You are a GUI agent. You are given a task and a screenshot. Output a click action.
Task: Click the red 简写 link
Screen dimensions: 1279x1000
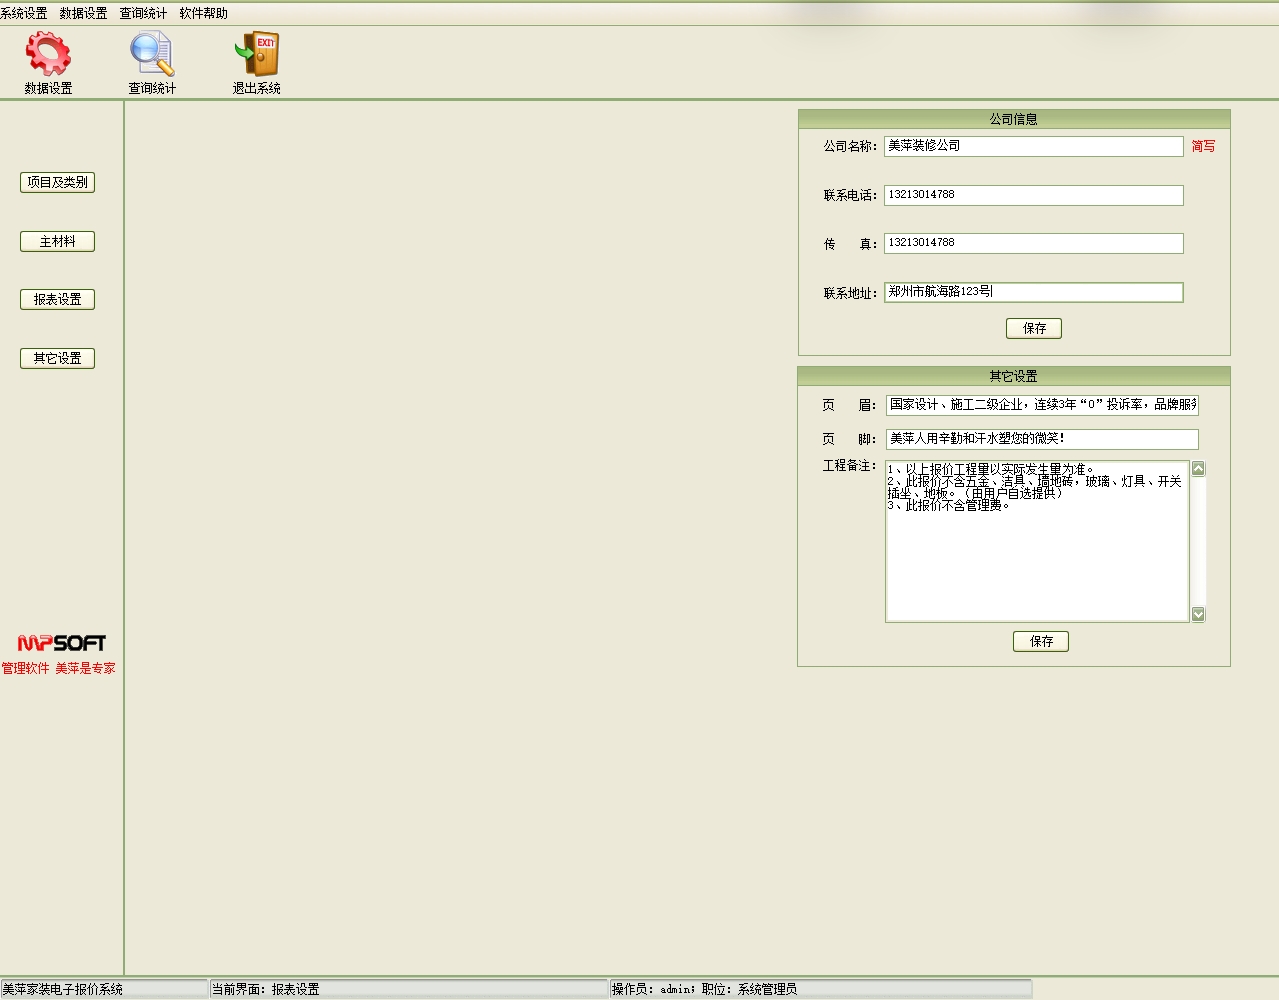pyautogui.click(x=1203, y=146)
